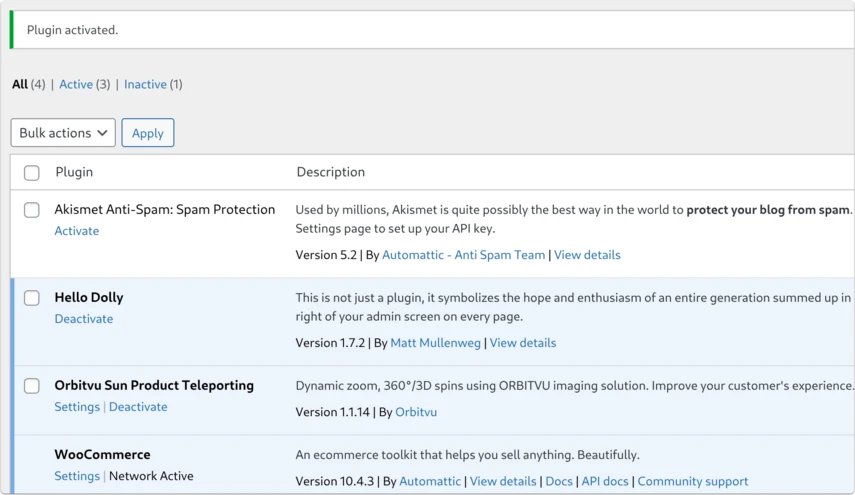This screenshot has width=855, height=495.
Task: Open WooCommerce Community support link
Action: tap(693, 481)
